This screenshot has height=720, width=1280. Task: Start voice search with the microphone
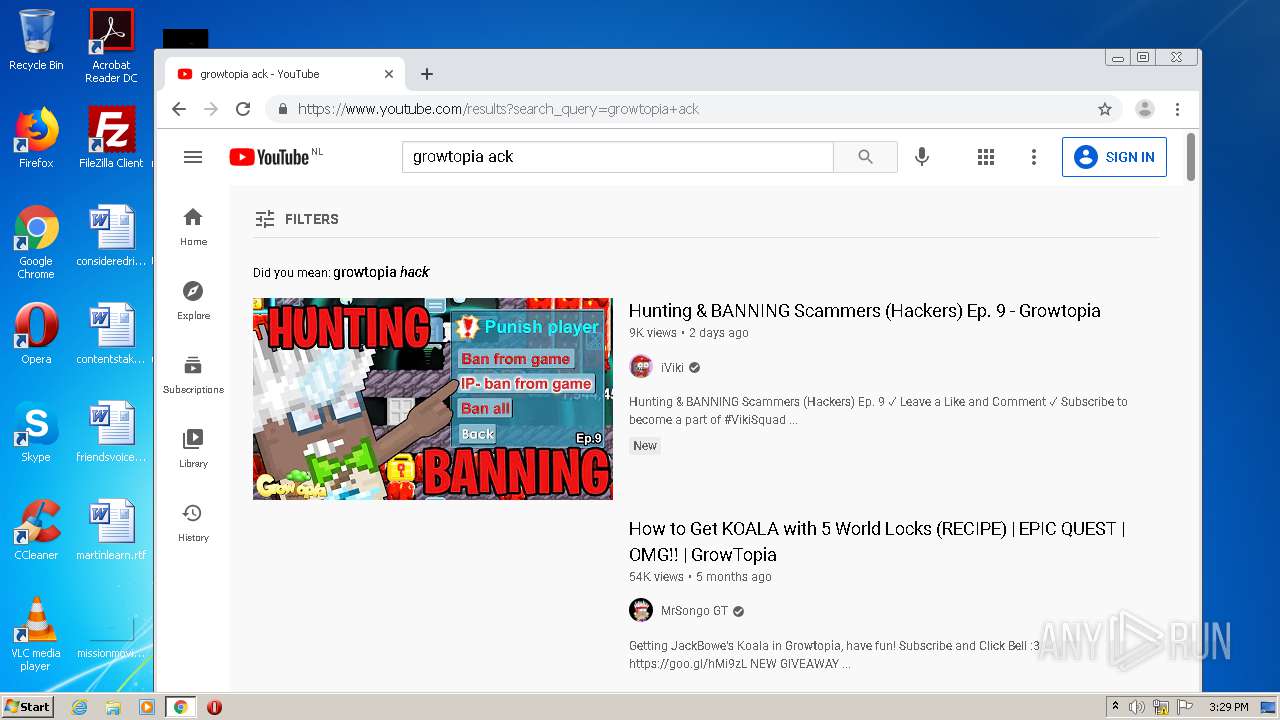(922, 157)
